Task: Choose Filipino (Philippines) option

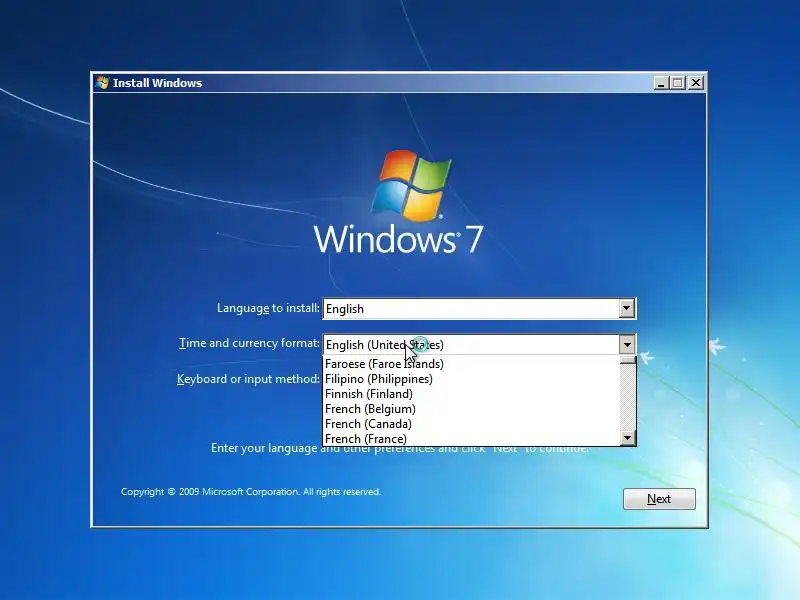Action: point(471,379)
